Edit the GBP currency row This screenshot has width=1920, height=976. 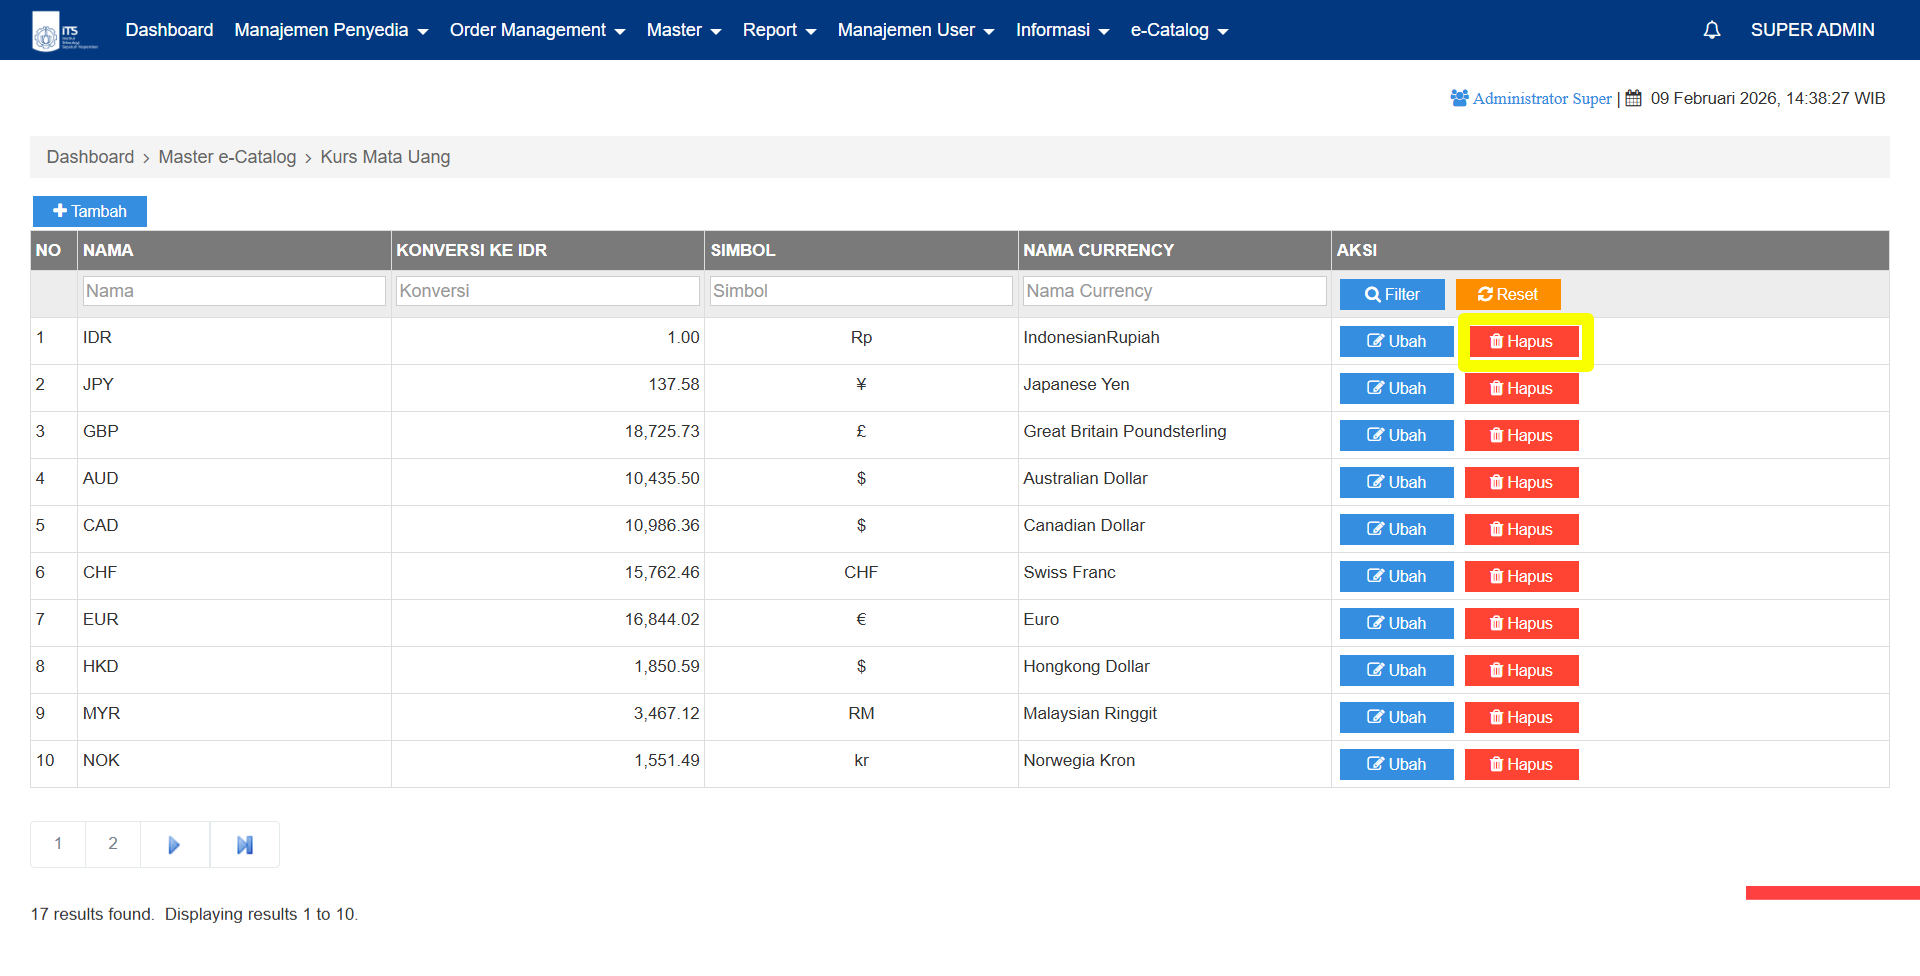pyautogui.click(x=1396, y=435)
